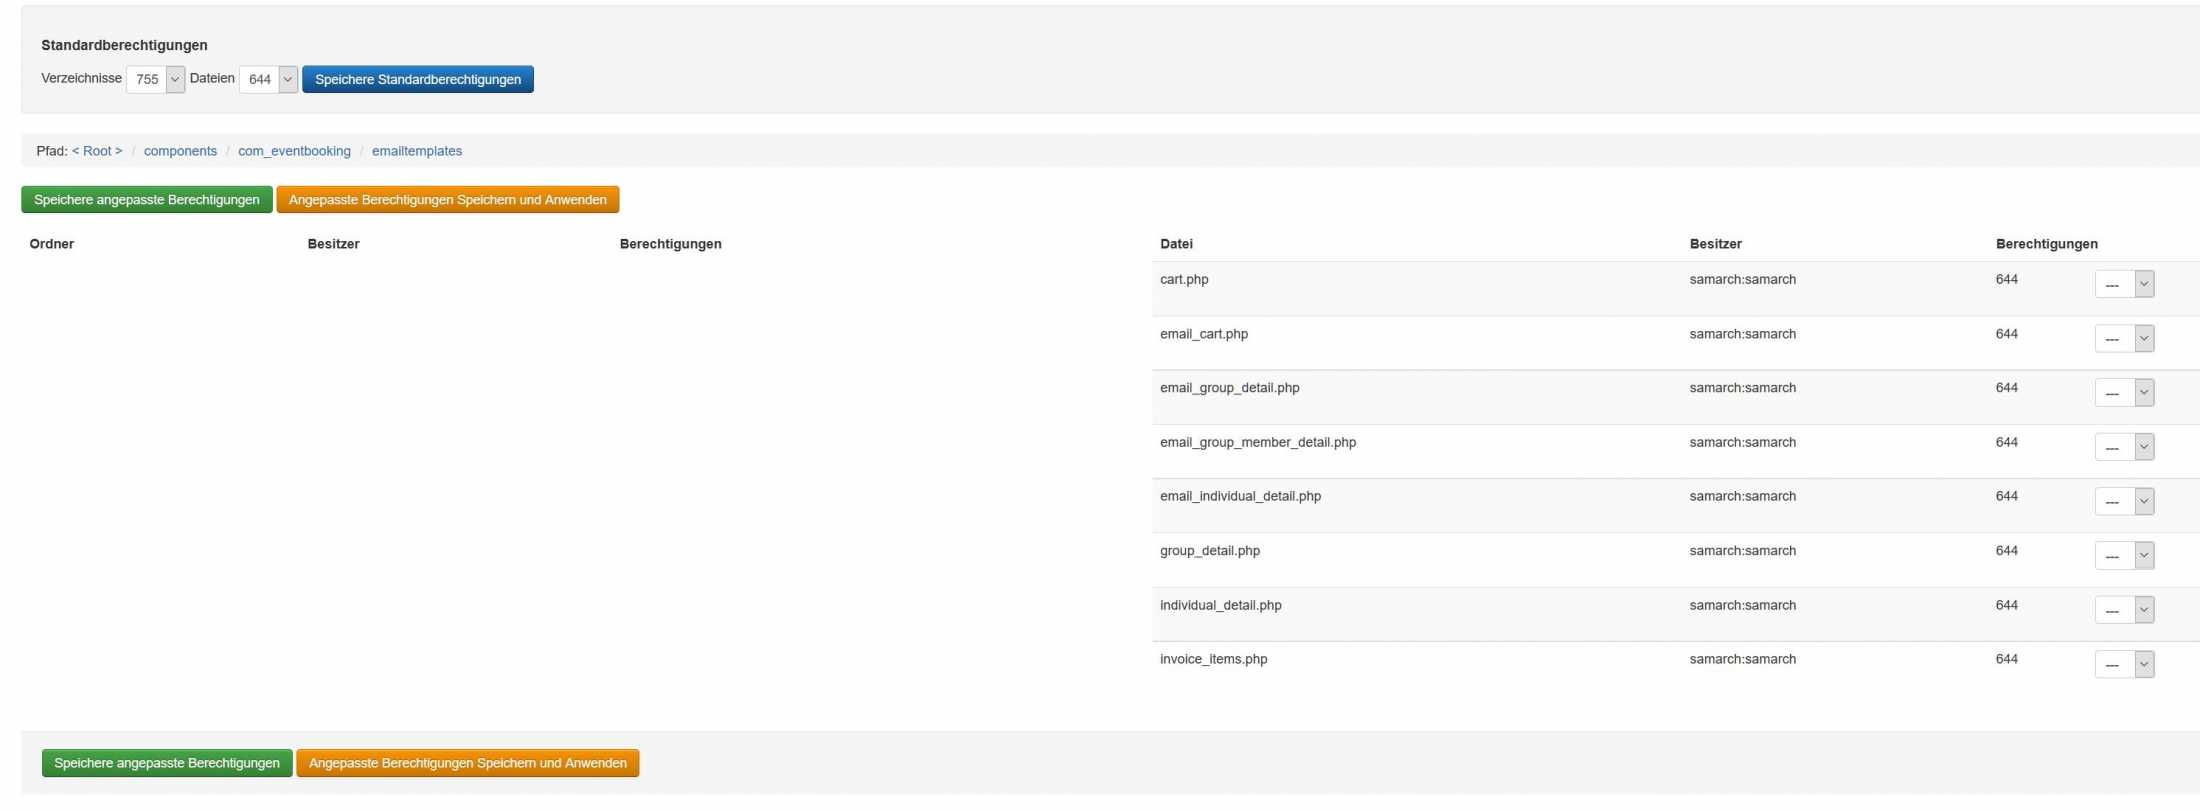Go to com_eventbooking folder in breadcrumb
Screen dimensions: 2200x811
294,151
